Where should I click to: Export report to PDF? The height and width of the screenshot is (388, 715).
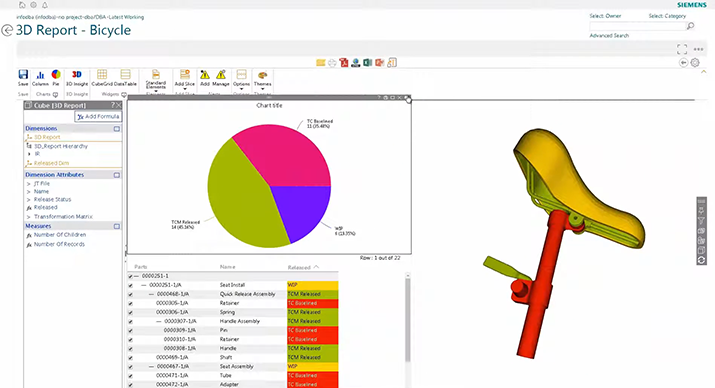[x=344, y=62]
